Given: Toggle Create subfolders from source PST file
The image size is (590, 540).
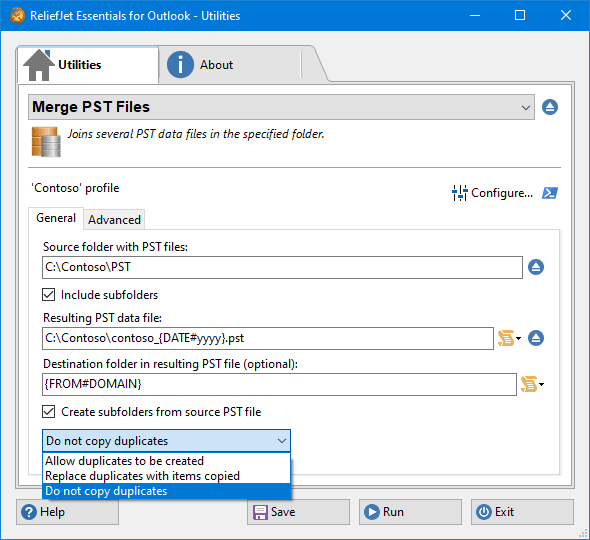Looking at the screenshot, I should pos(49,412).
